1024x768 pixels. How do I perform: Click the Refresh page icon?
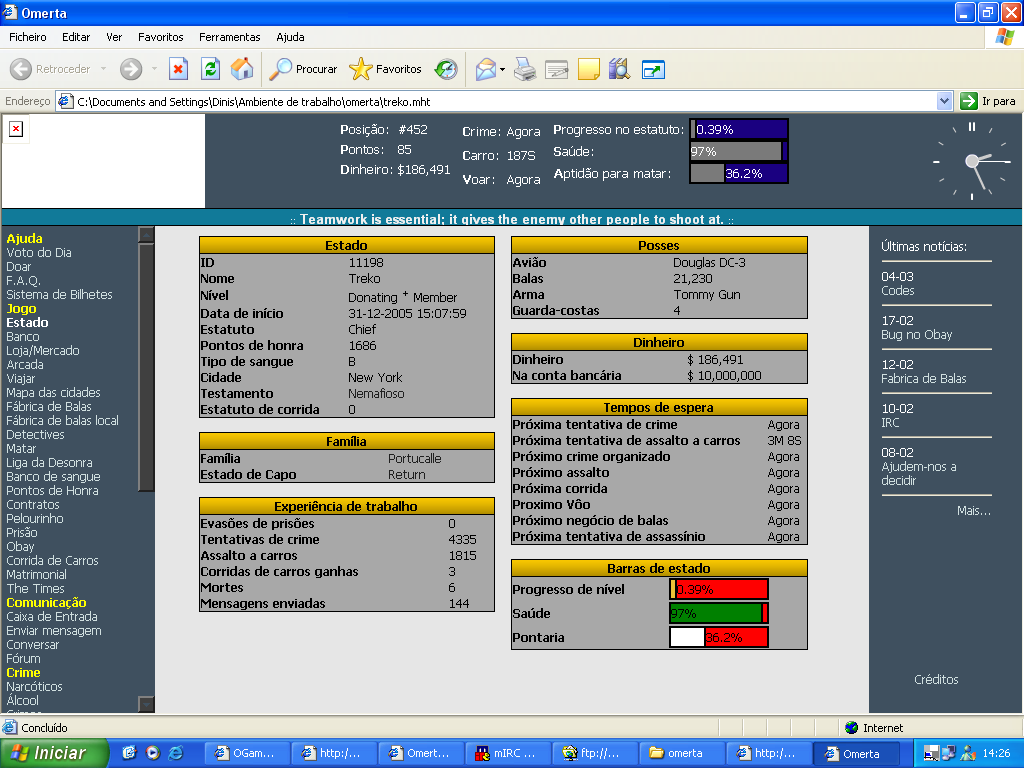(x=210, y=69)
